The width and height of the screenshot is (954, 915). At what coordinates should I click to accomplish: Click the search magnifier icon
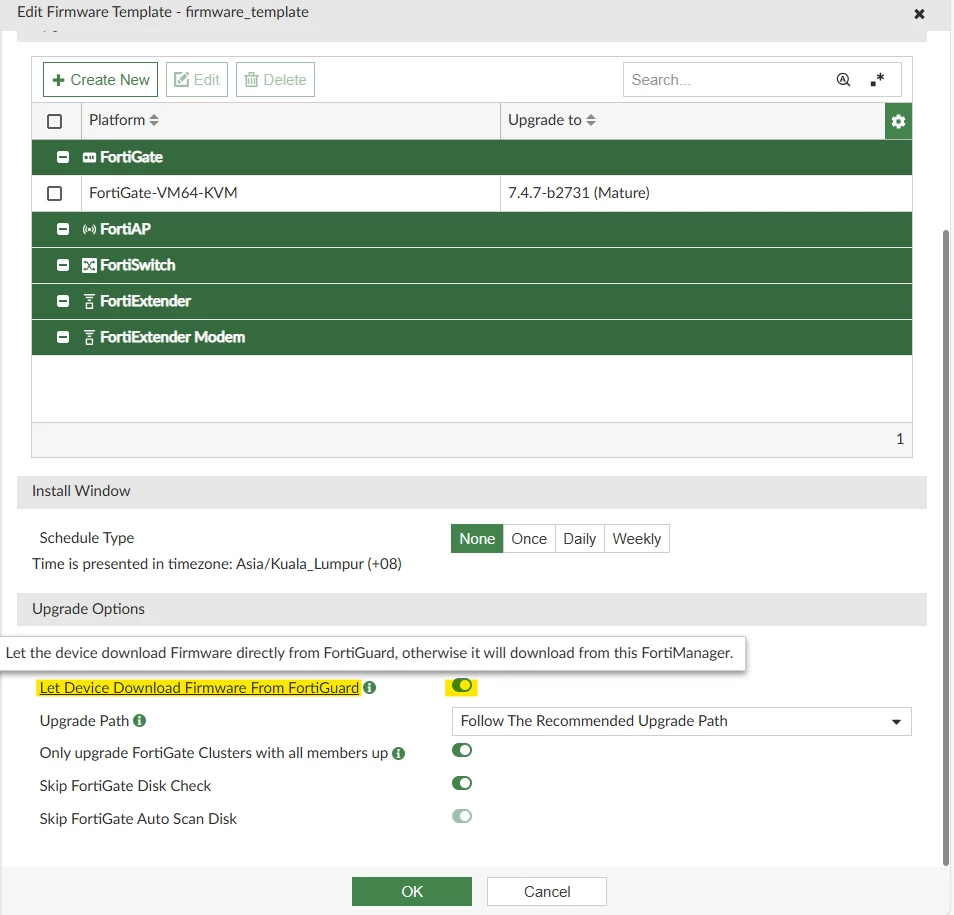pos(843,80)
